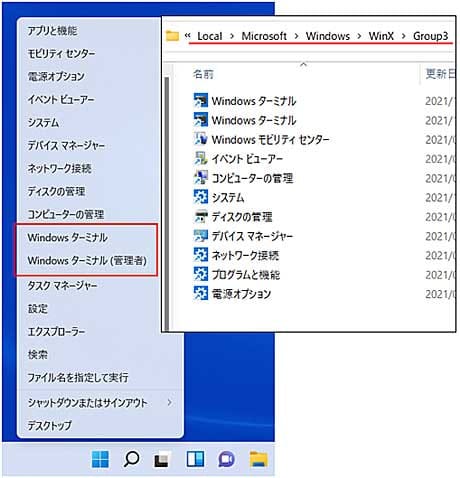Select file name イベント ビューアー in Explorer list
This screenshot has width=460, height=478.
tap(247, 159)
